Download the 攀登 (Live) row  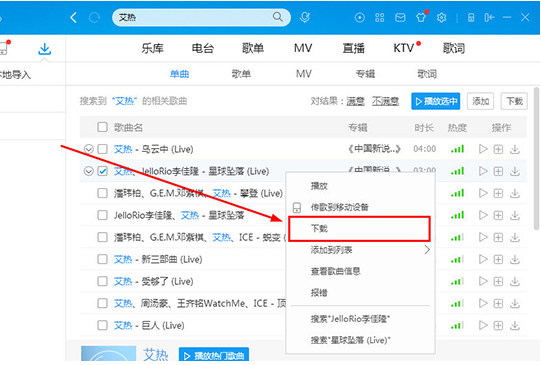coord(515,193)
